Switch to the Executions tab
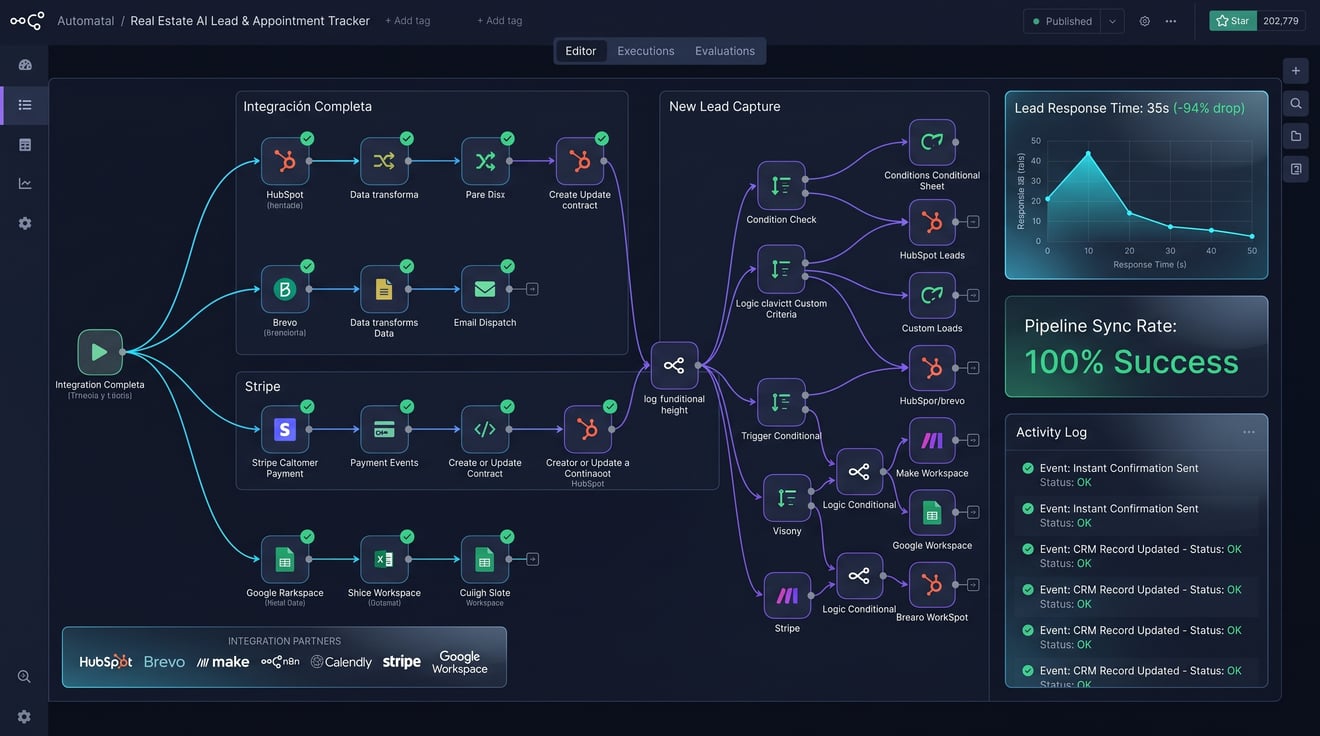The width and height of the screenshot is (1320, 736). [646, 51]
